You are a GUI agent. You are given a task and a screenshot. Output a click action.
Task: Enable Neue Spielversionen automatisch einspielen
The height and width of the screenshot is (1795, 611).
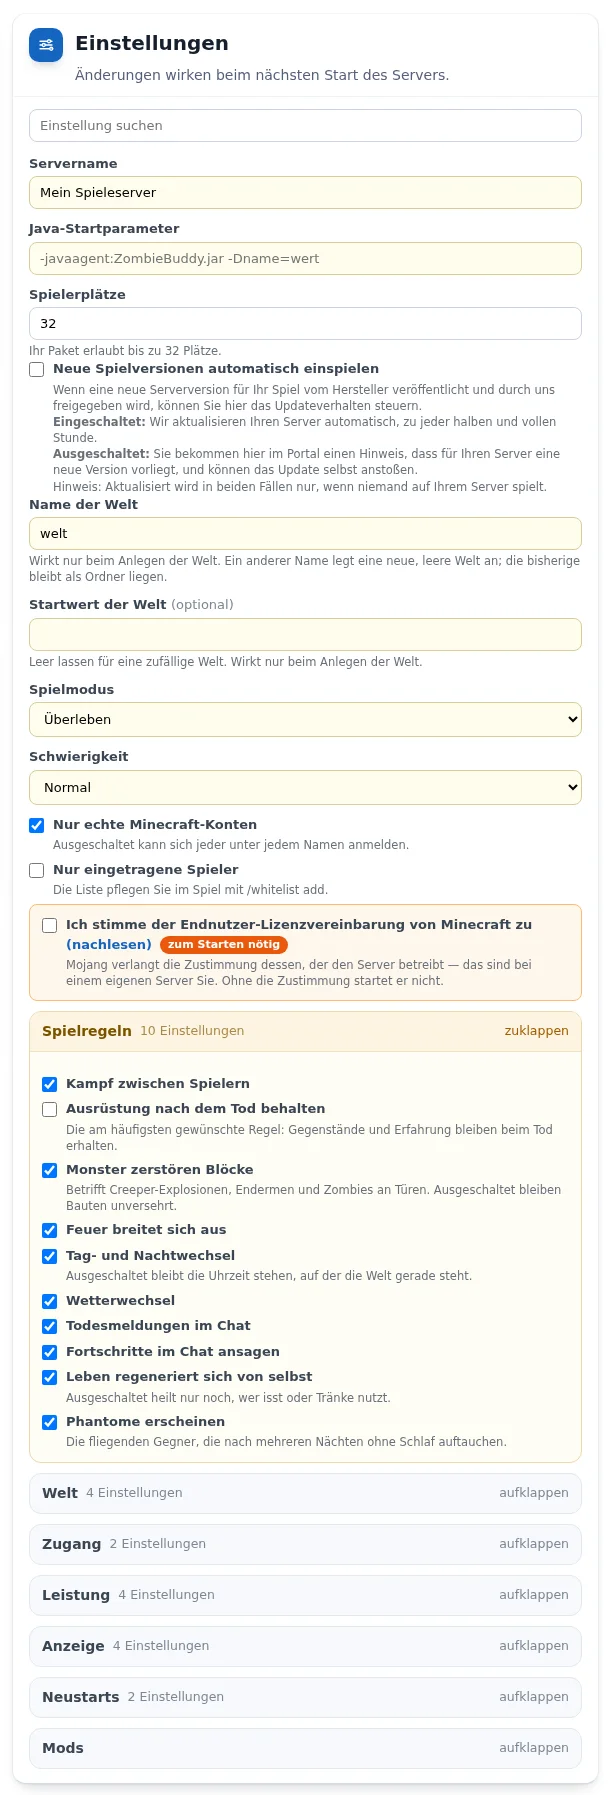pyautogui.click(x=37, y=369)
